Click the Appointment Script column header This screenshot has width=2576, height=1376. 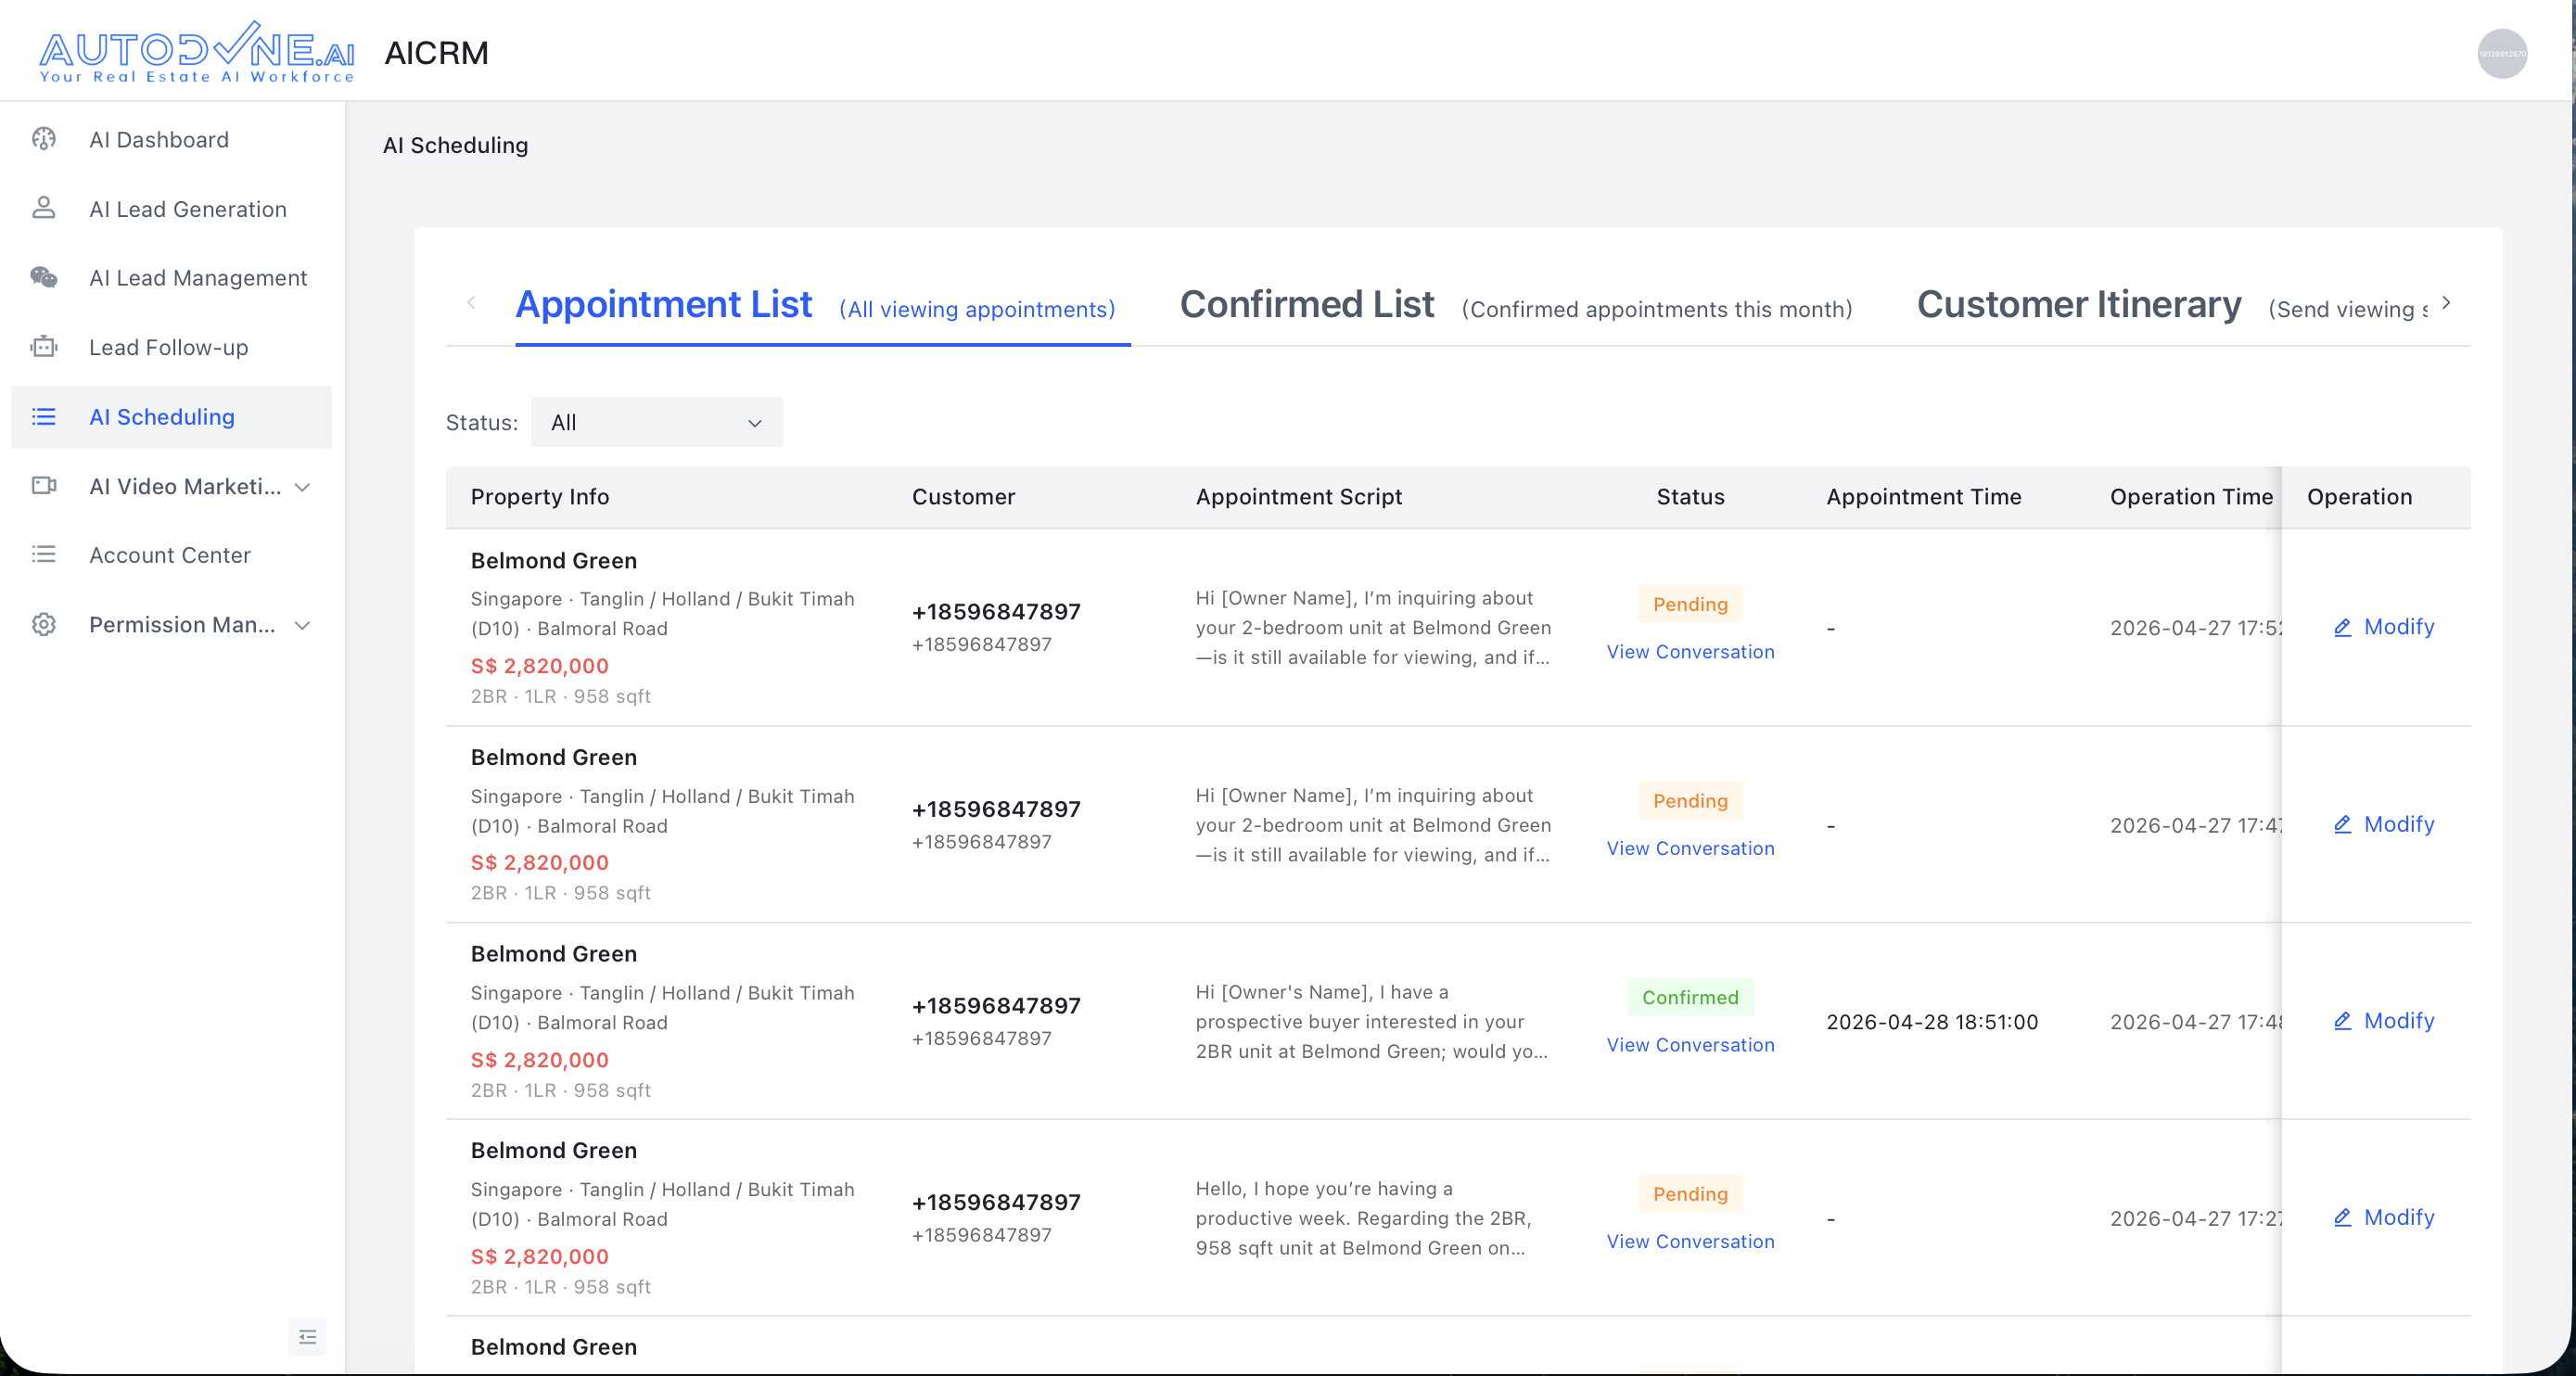coord(1298,496)
